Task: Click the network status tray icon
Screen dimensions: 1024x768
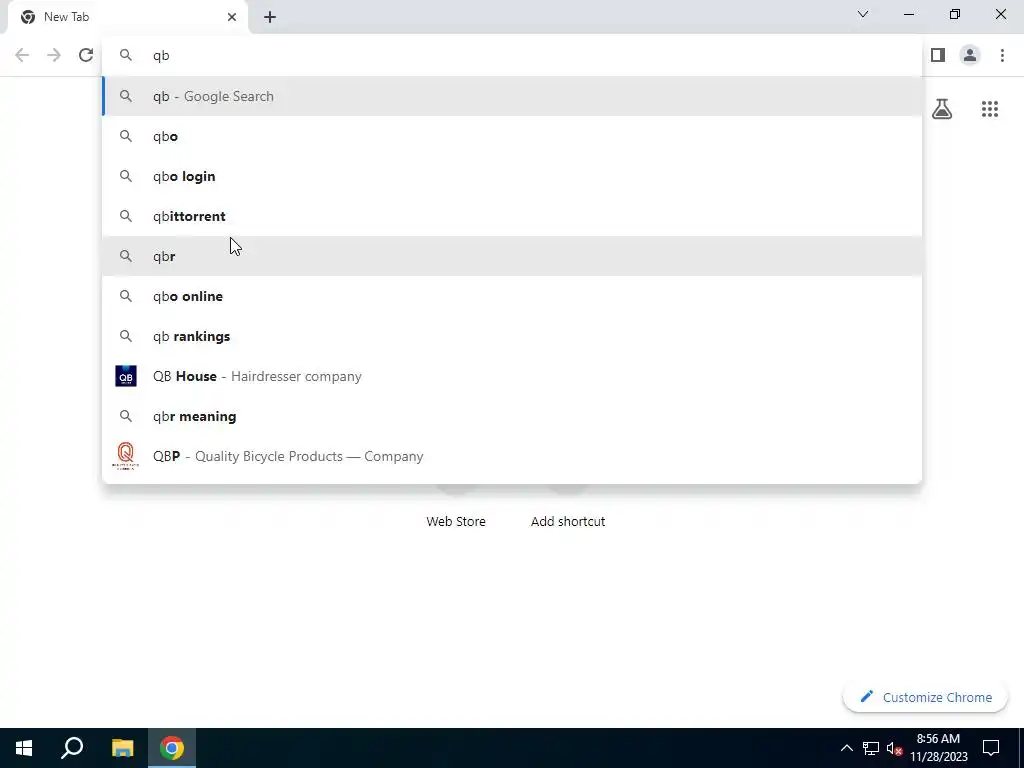Action: click(871, 748)
